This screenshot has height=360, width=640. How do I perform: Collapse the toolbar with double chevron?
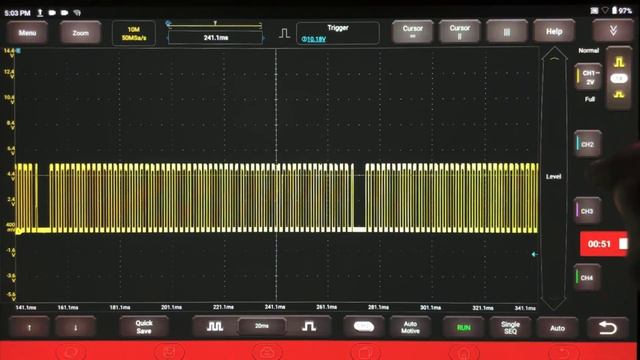613,31
